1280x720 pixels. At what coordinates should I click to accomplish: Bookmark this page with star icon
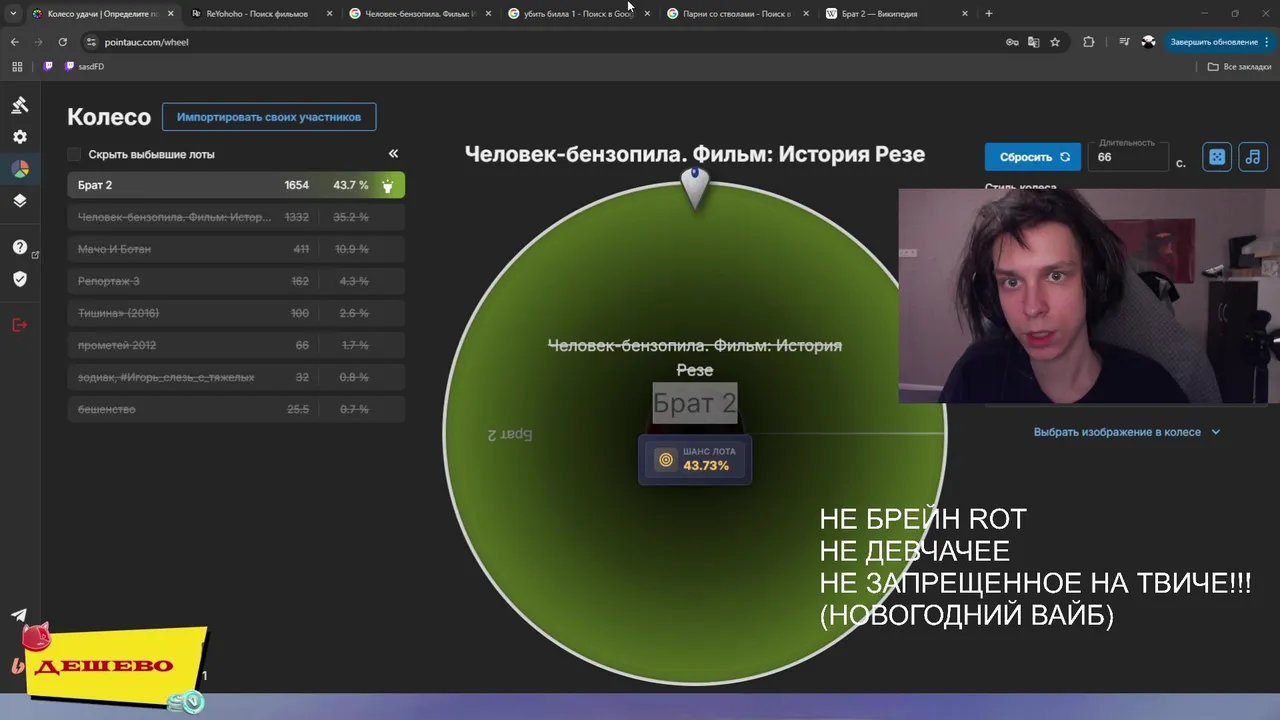pos(1055,42)
